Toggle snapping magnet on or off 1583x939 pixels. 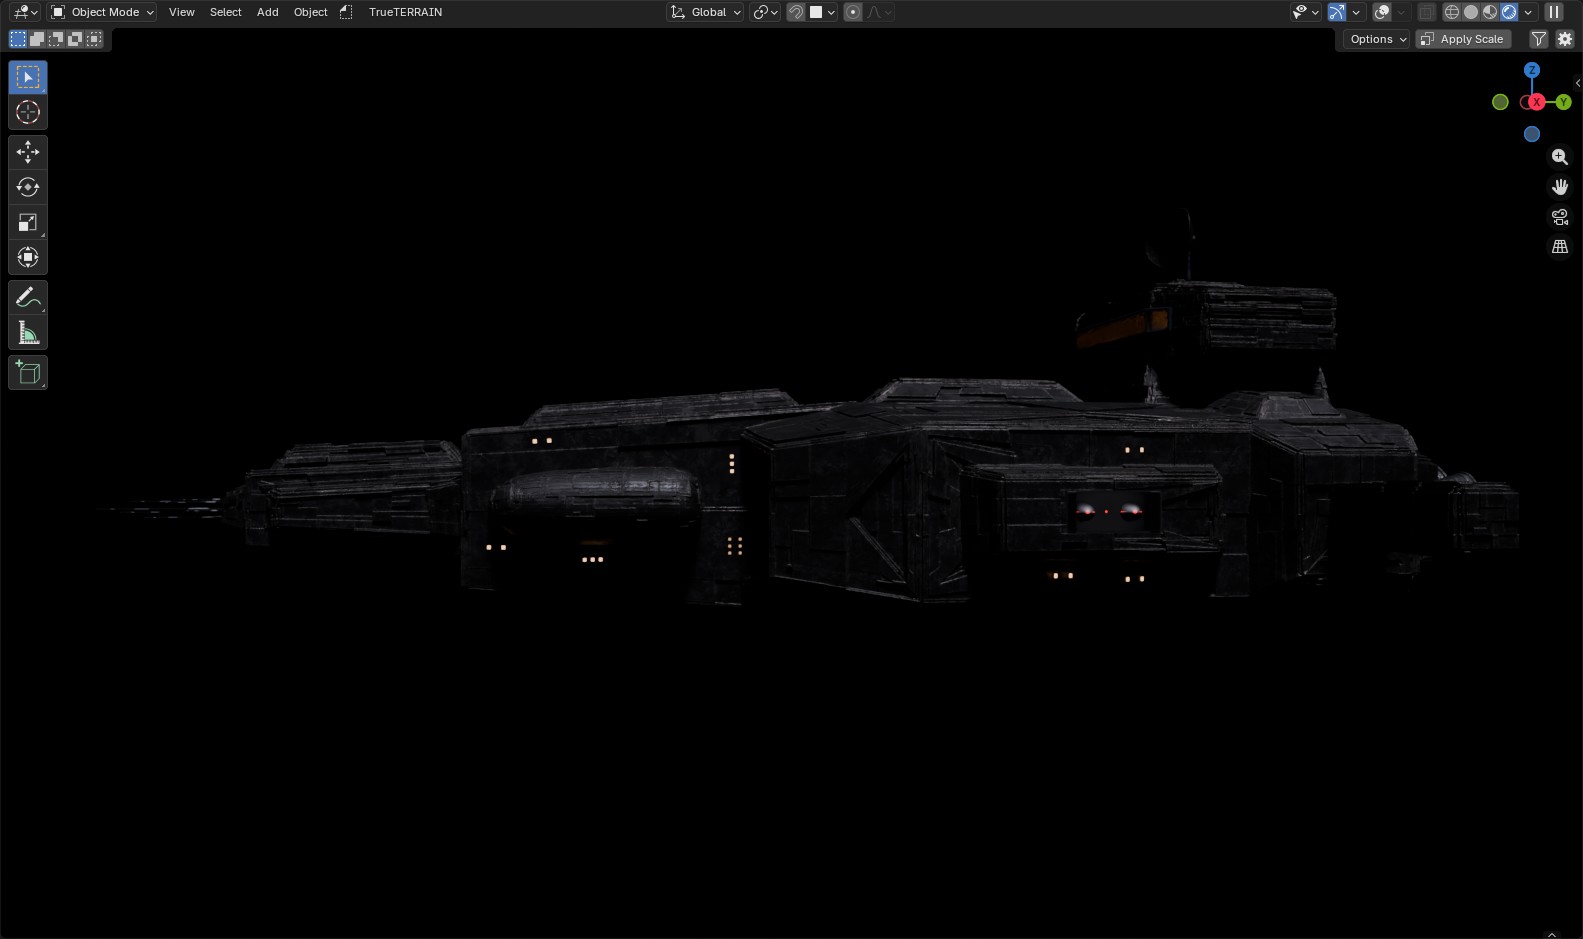point(796,12)
